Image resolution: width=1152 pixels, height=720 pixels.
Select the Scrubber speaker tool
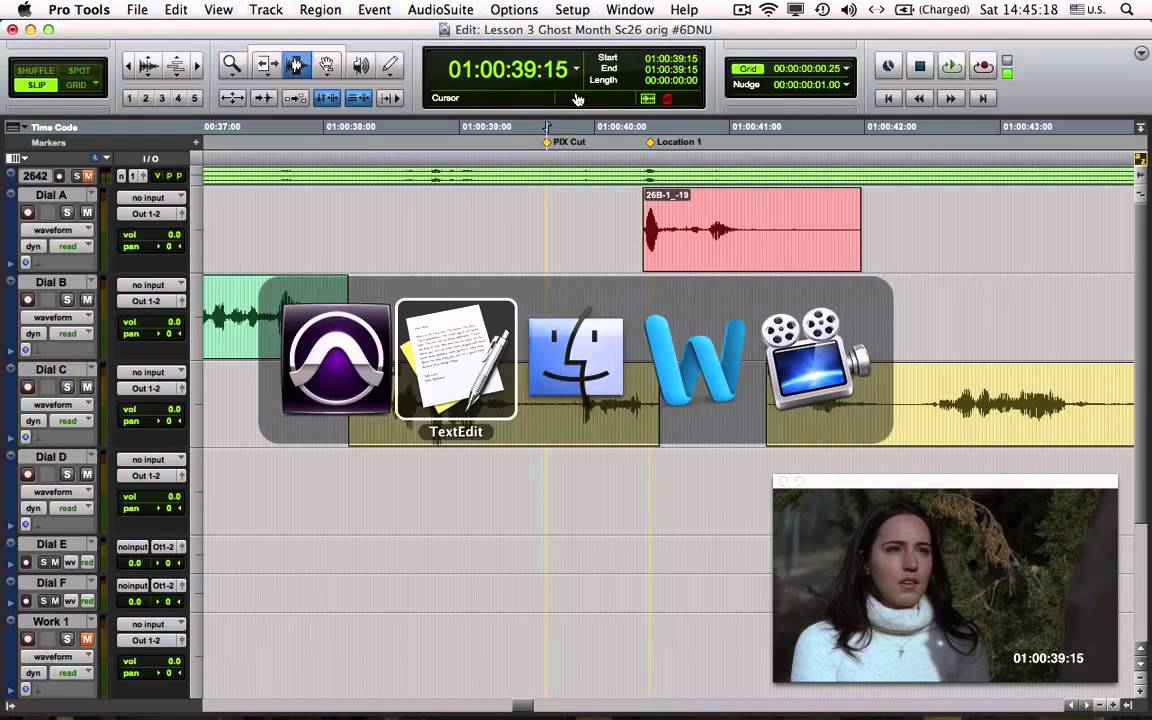pyautogui.click(x=360, y=65)
